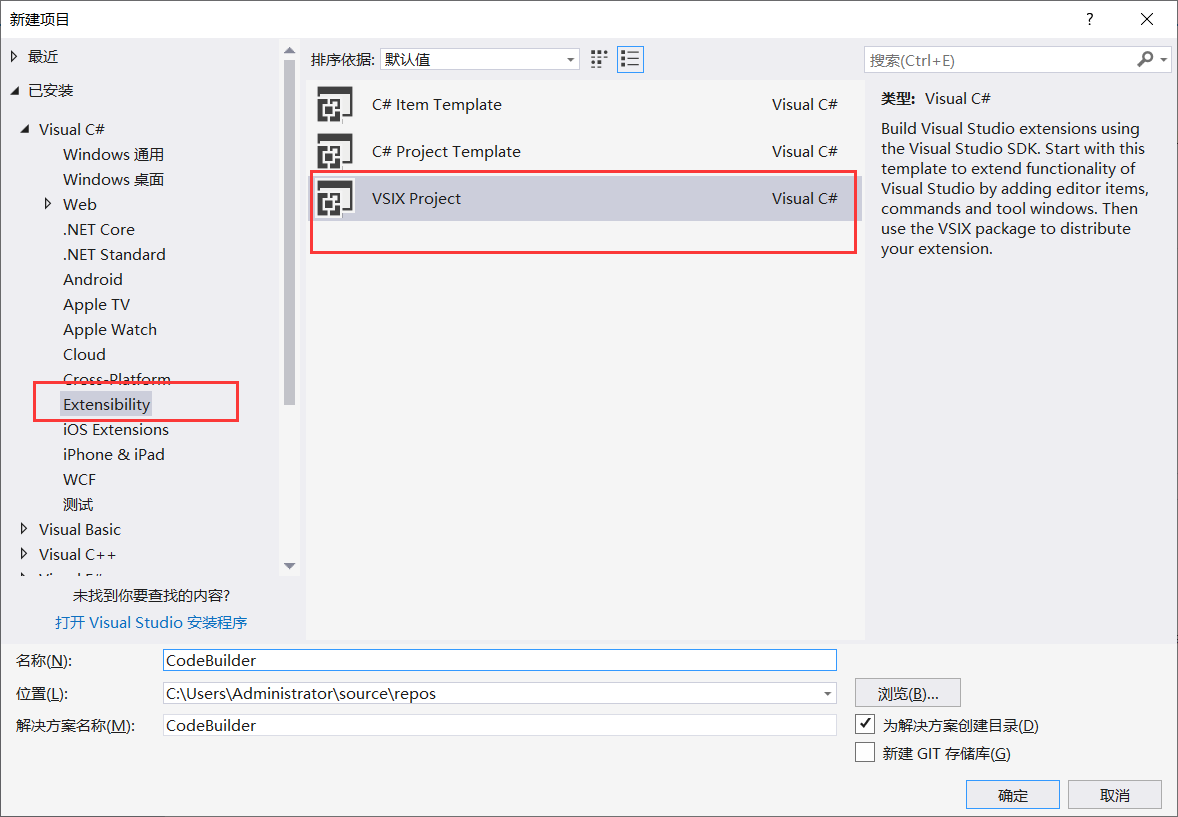Expand the Visual C++ tree node
This screenshot has width=1178, height=817.
24,554
